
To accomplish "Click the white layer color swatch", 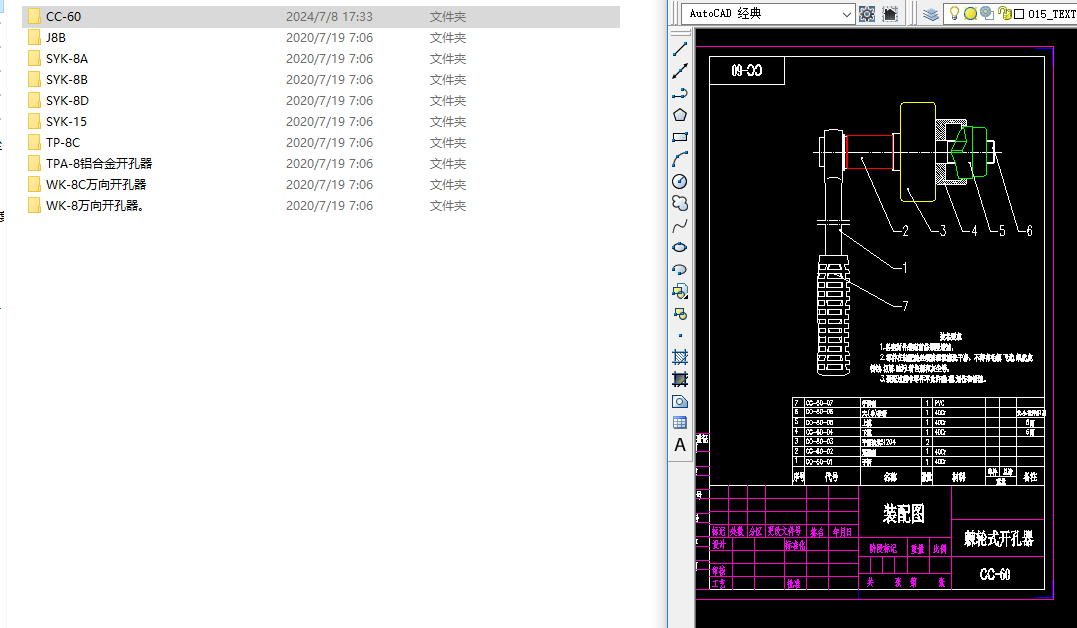I will pos(1019,15).
